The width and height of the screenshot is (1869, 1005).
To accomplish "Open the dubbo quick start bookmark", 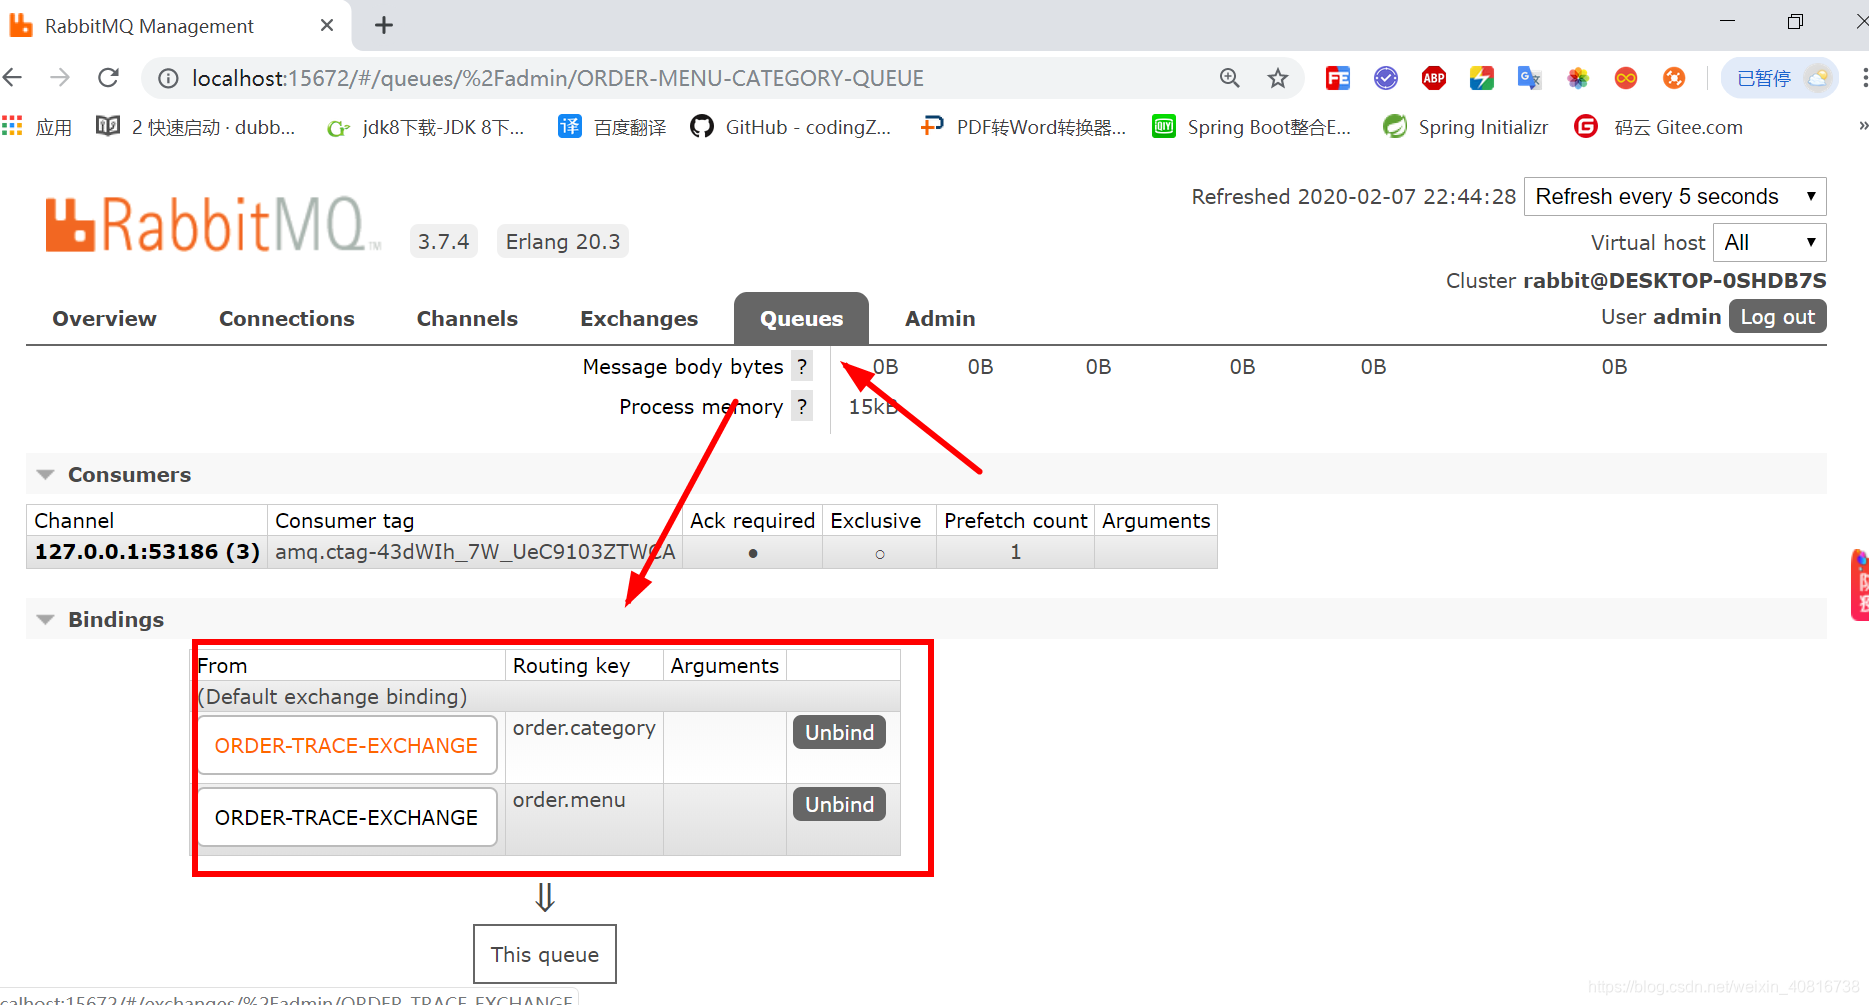I will 196,127.
